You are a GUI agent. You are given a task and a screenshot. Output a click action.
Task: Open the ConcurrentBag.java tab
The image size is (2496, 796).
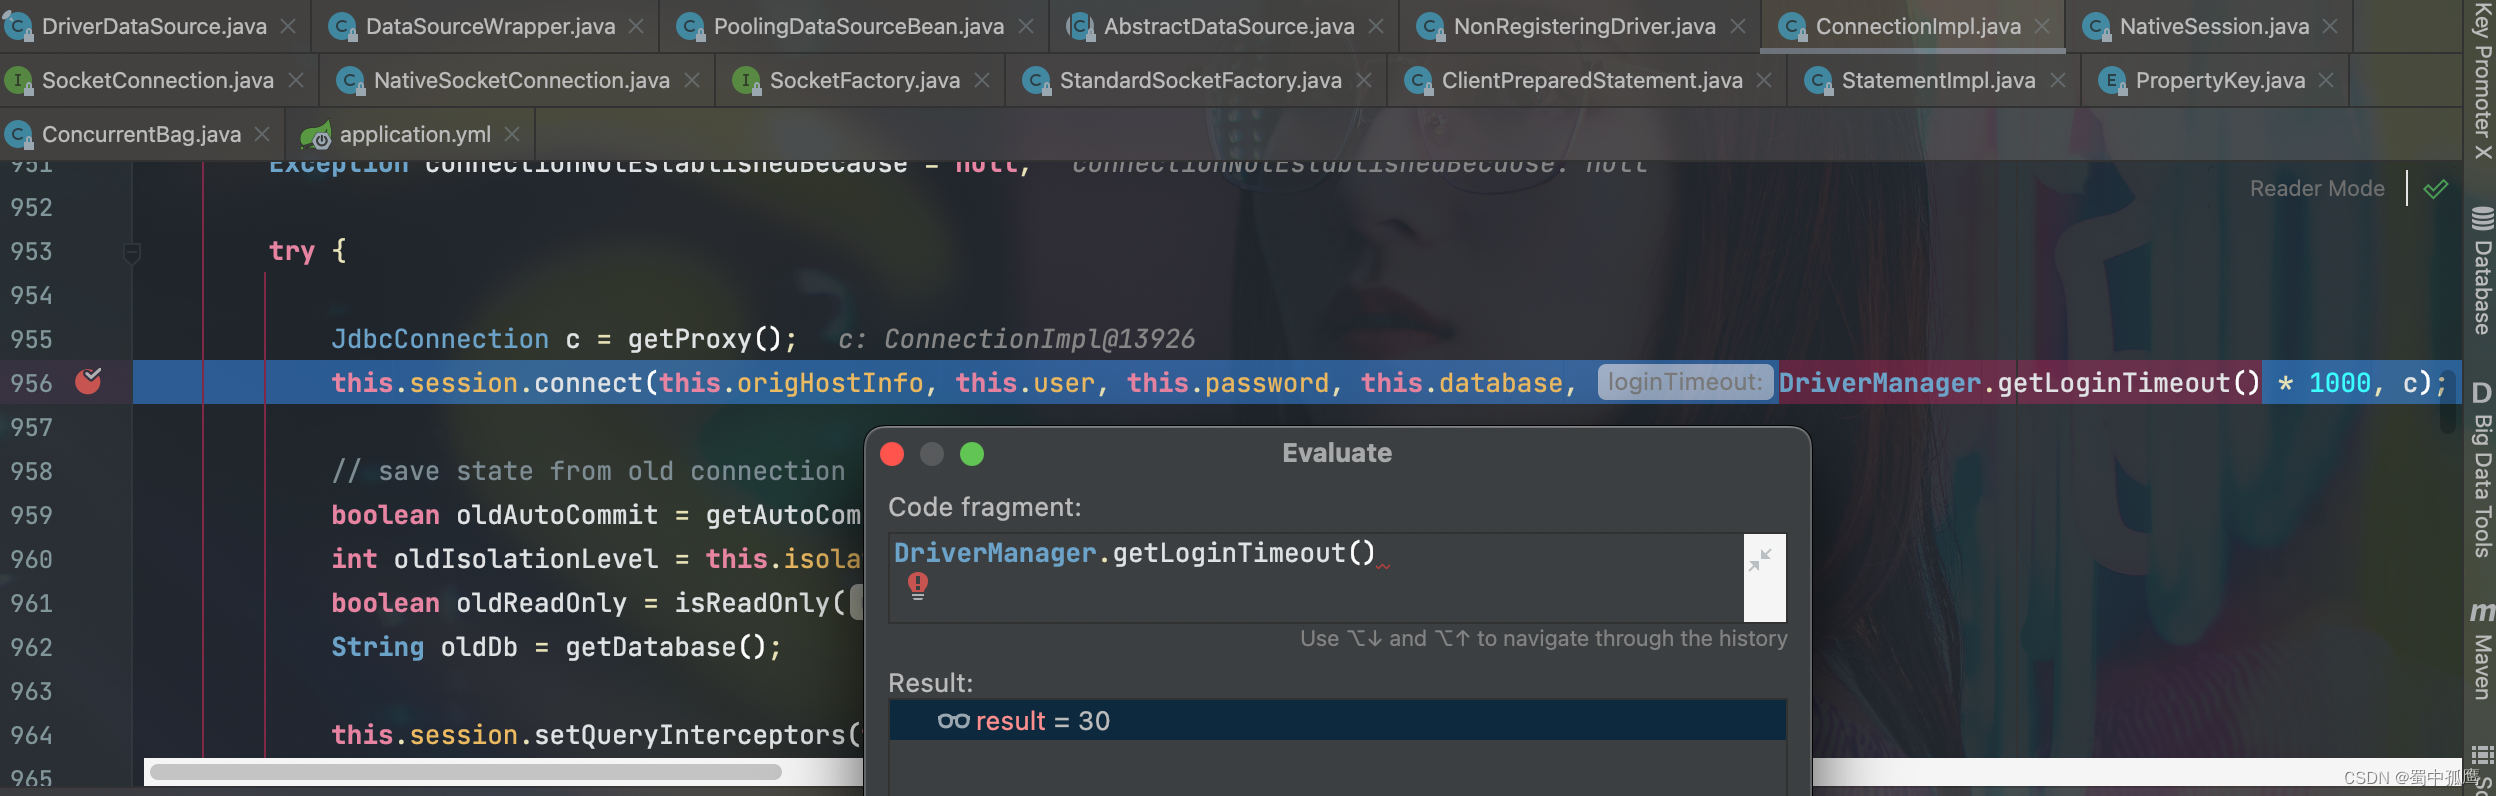coord(141,134)
